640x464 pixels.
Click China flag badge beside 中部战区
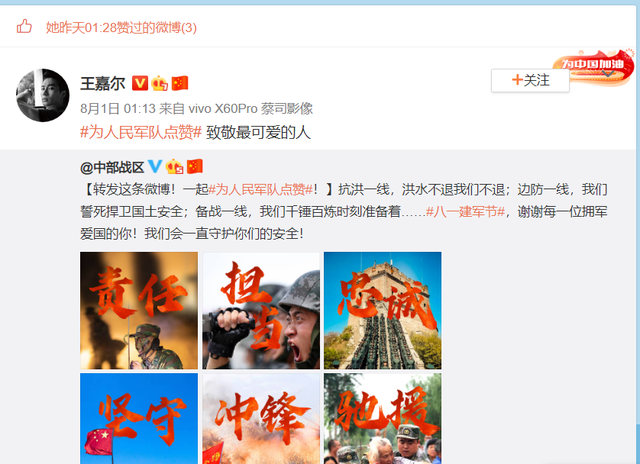pos(195,167)
